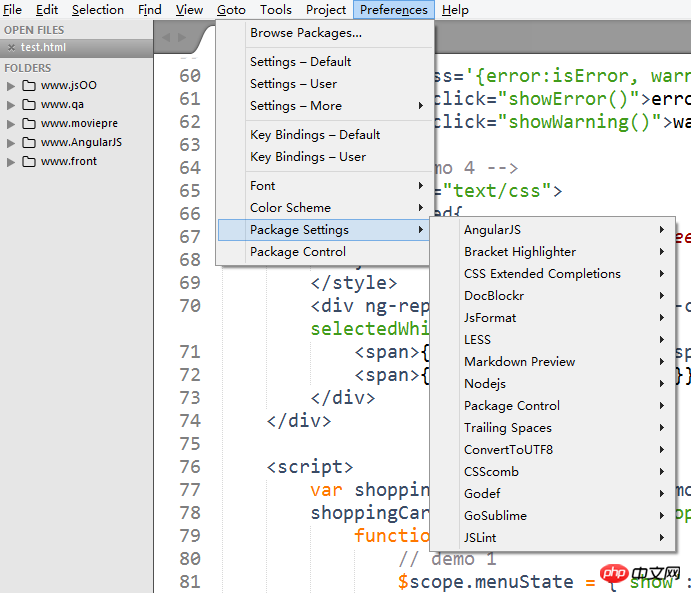This screenshot has height=593, width=691.
Task: Open the Selection menu
Action: (x=97, y=10)
